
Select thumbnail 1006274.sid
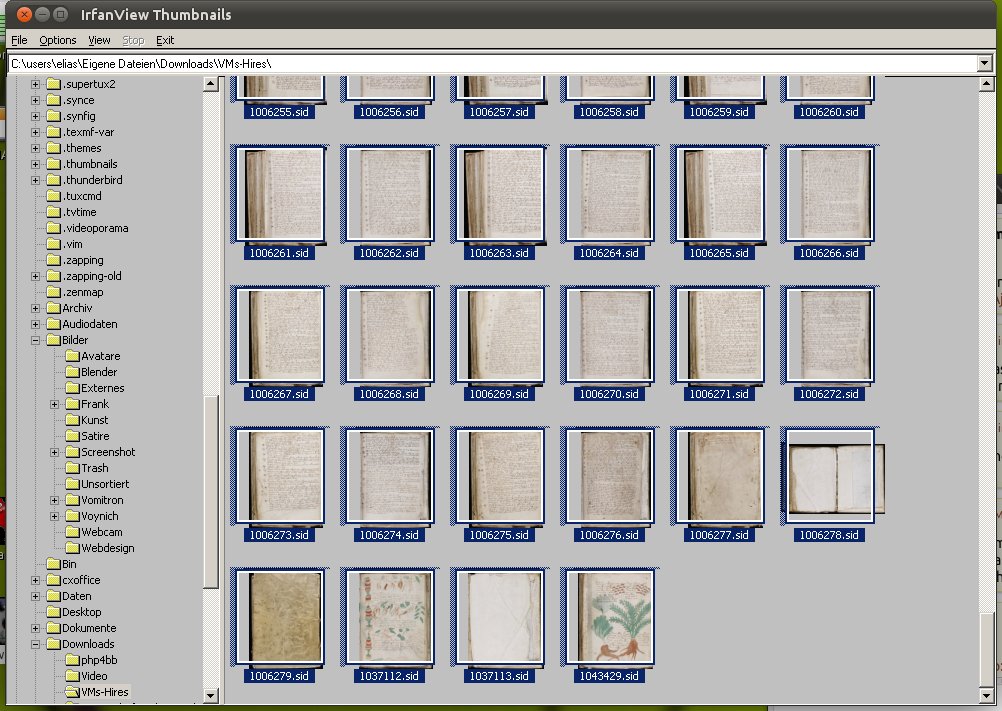pos(389,477)
